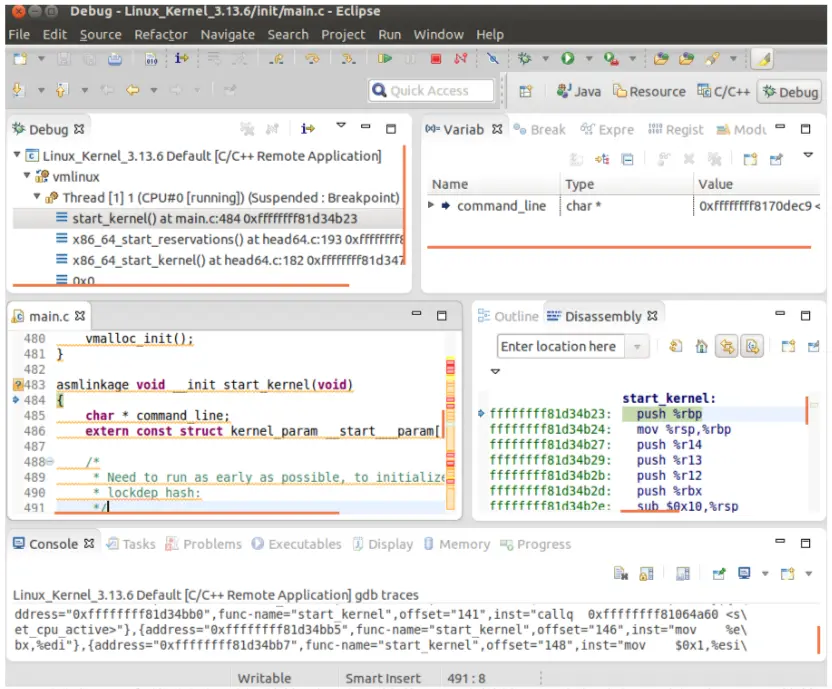Click Refresh icon in the Disassembly view

[x=675, y=347]
